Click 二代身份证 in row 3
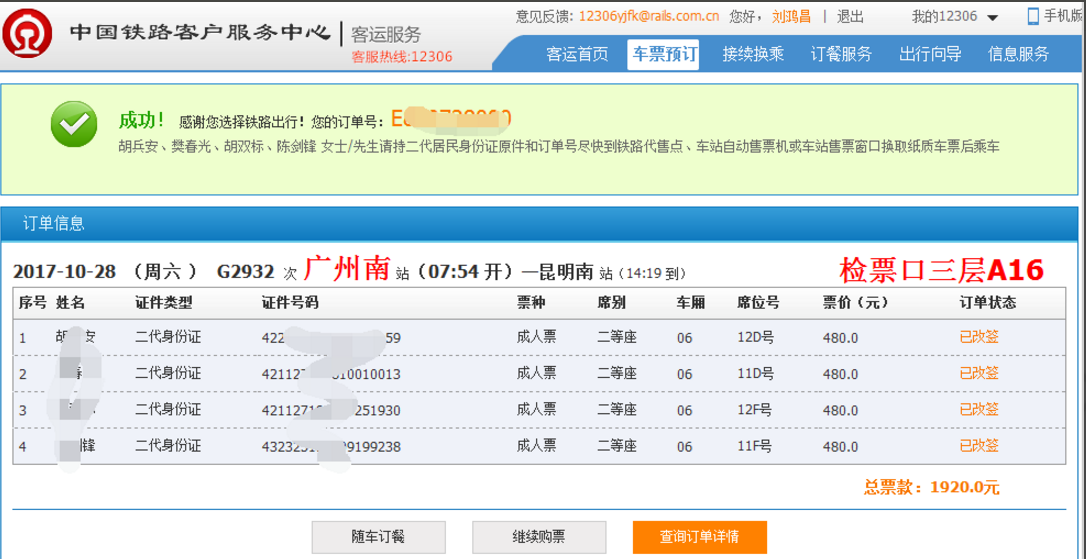The image size is (1086, 559). coord(168,409)
